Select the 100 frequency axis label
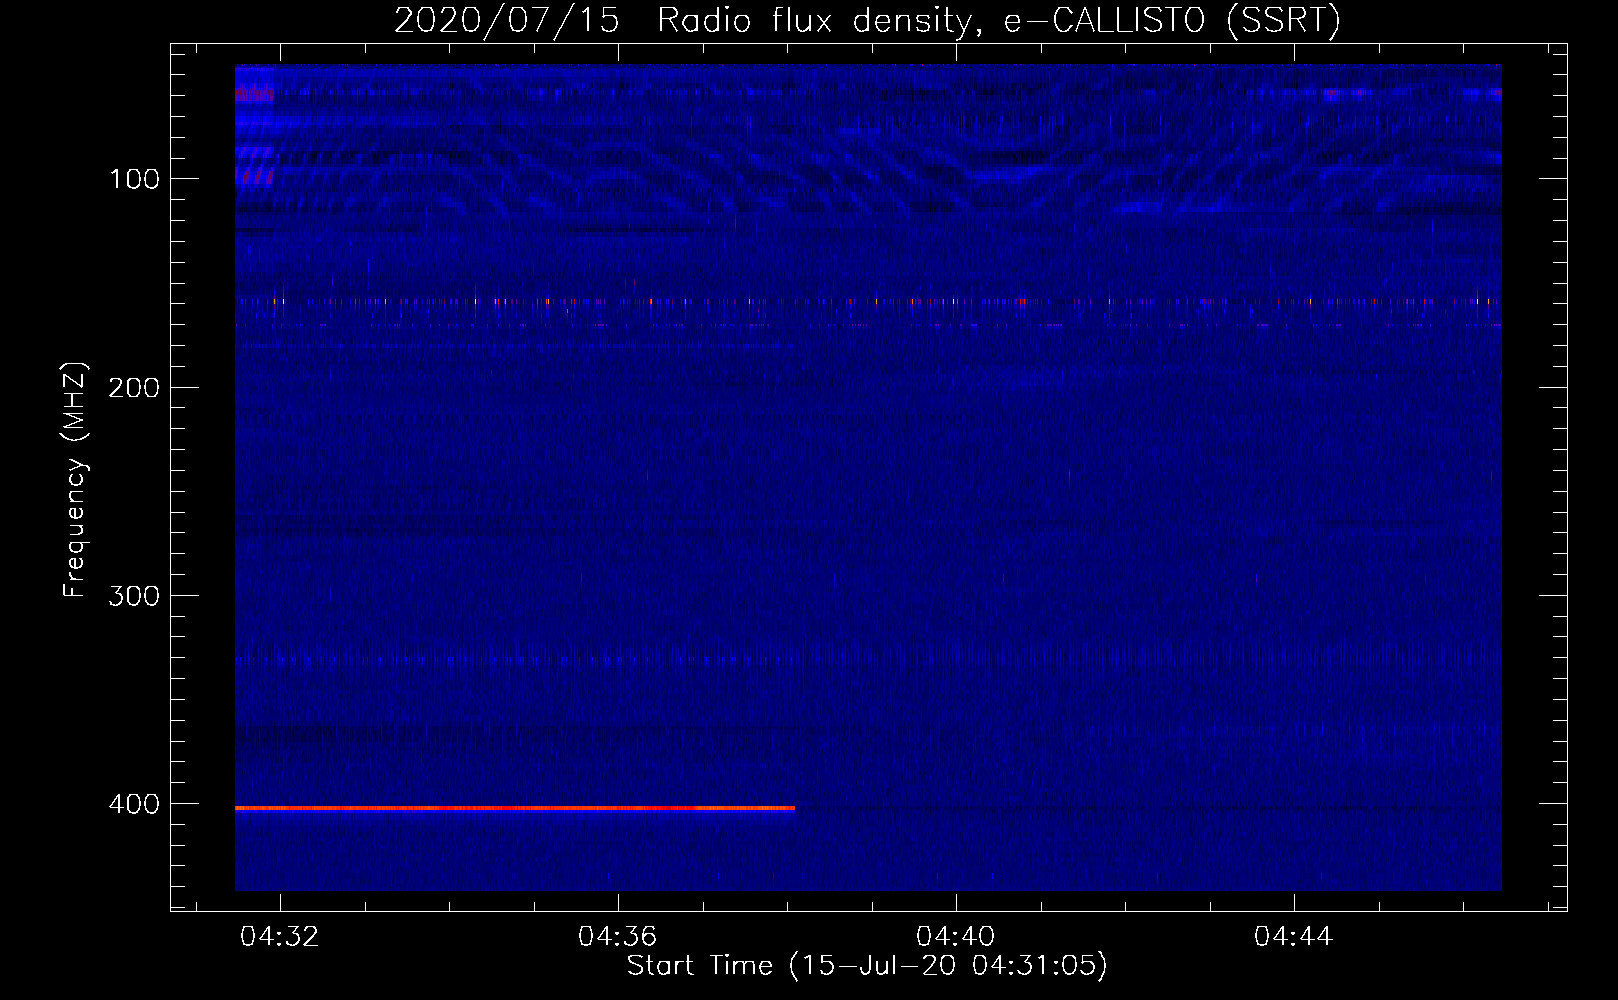 135,180
